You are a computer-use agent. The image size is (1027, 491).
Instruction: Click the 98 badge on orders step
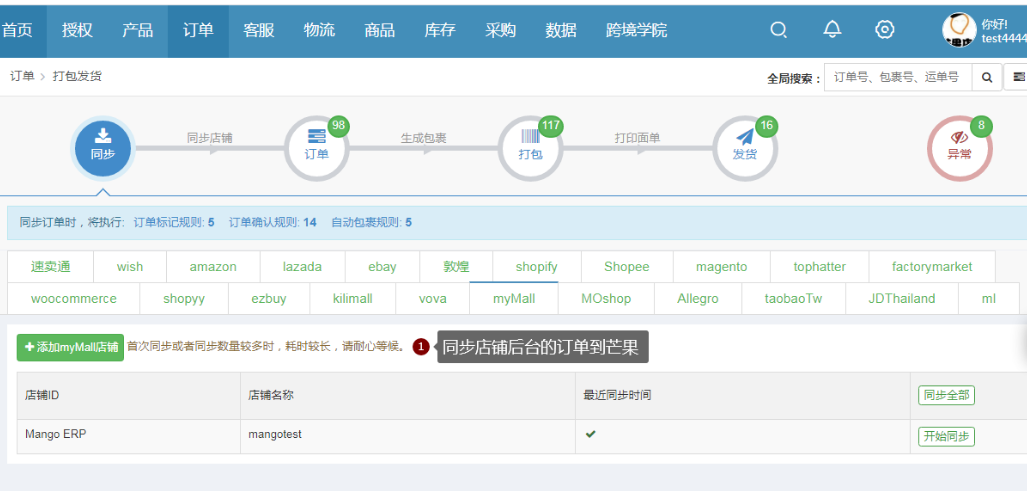(339, 126)
